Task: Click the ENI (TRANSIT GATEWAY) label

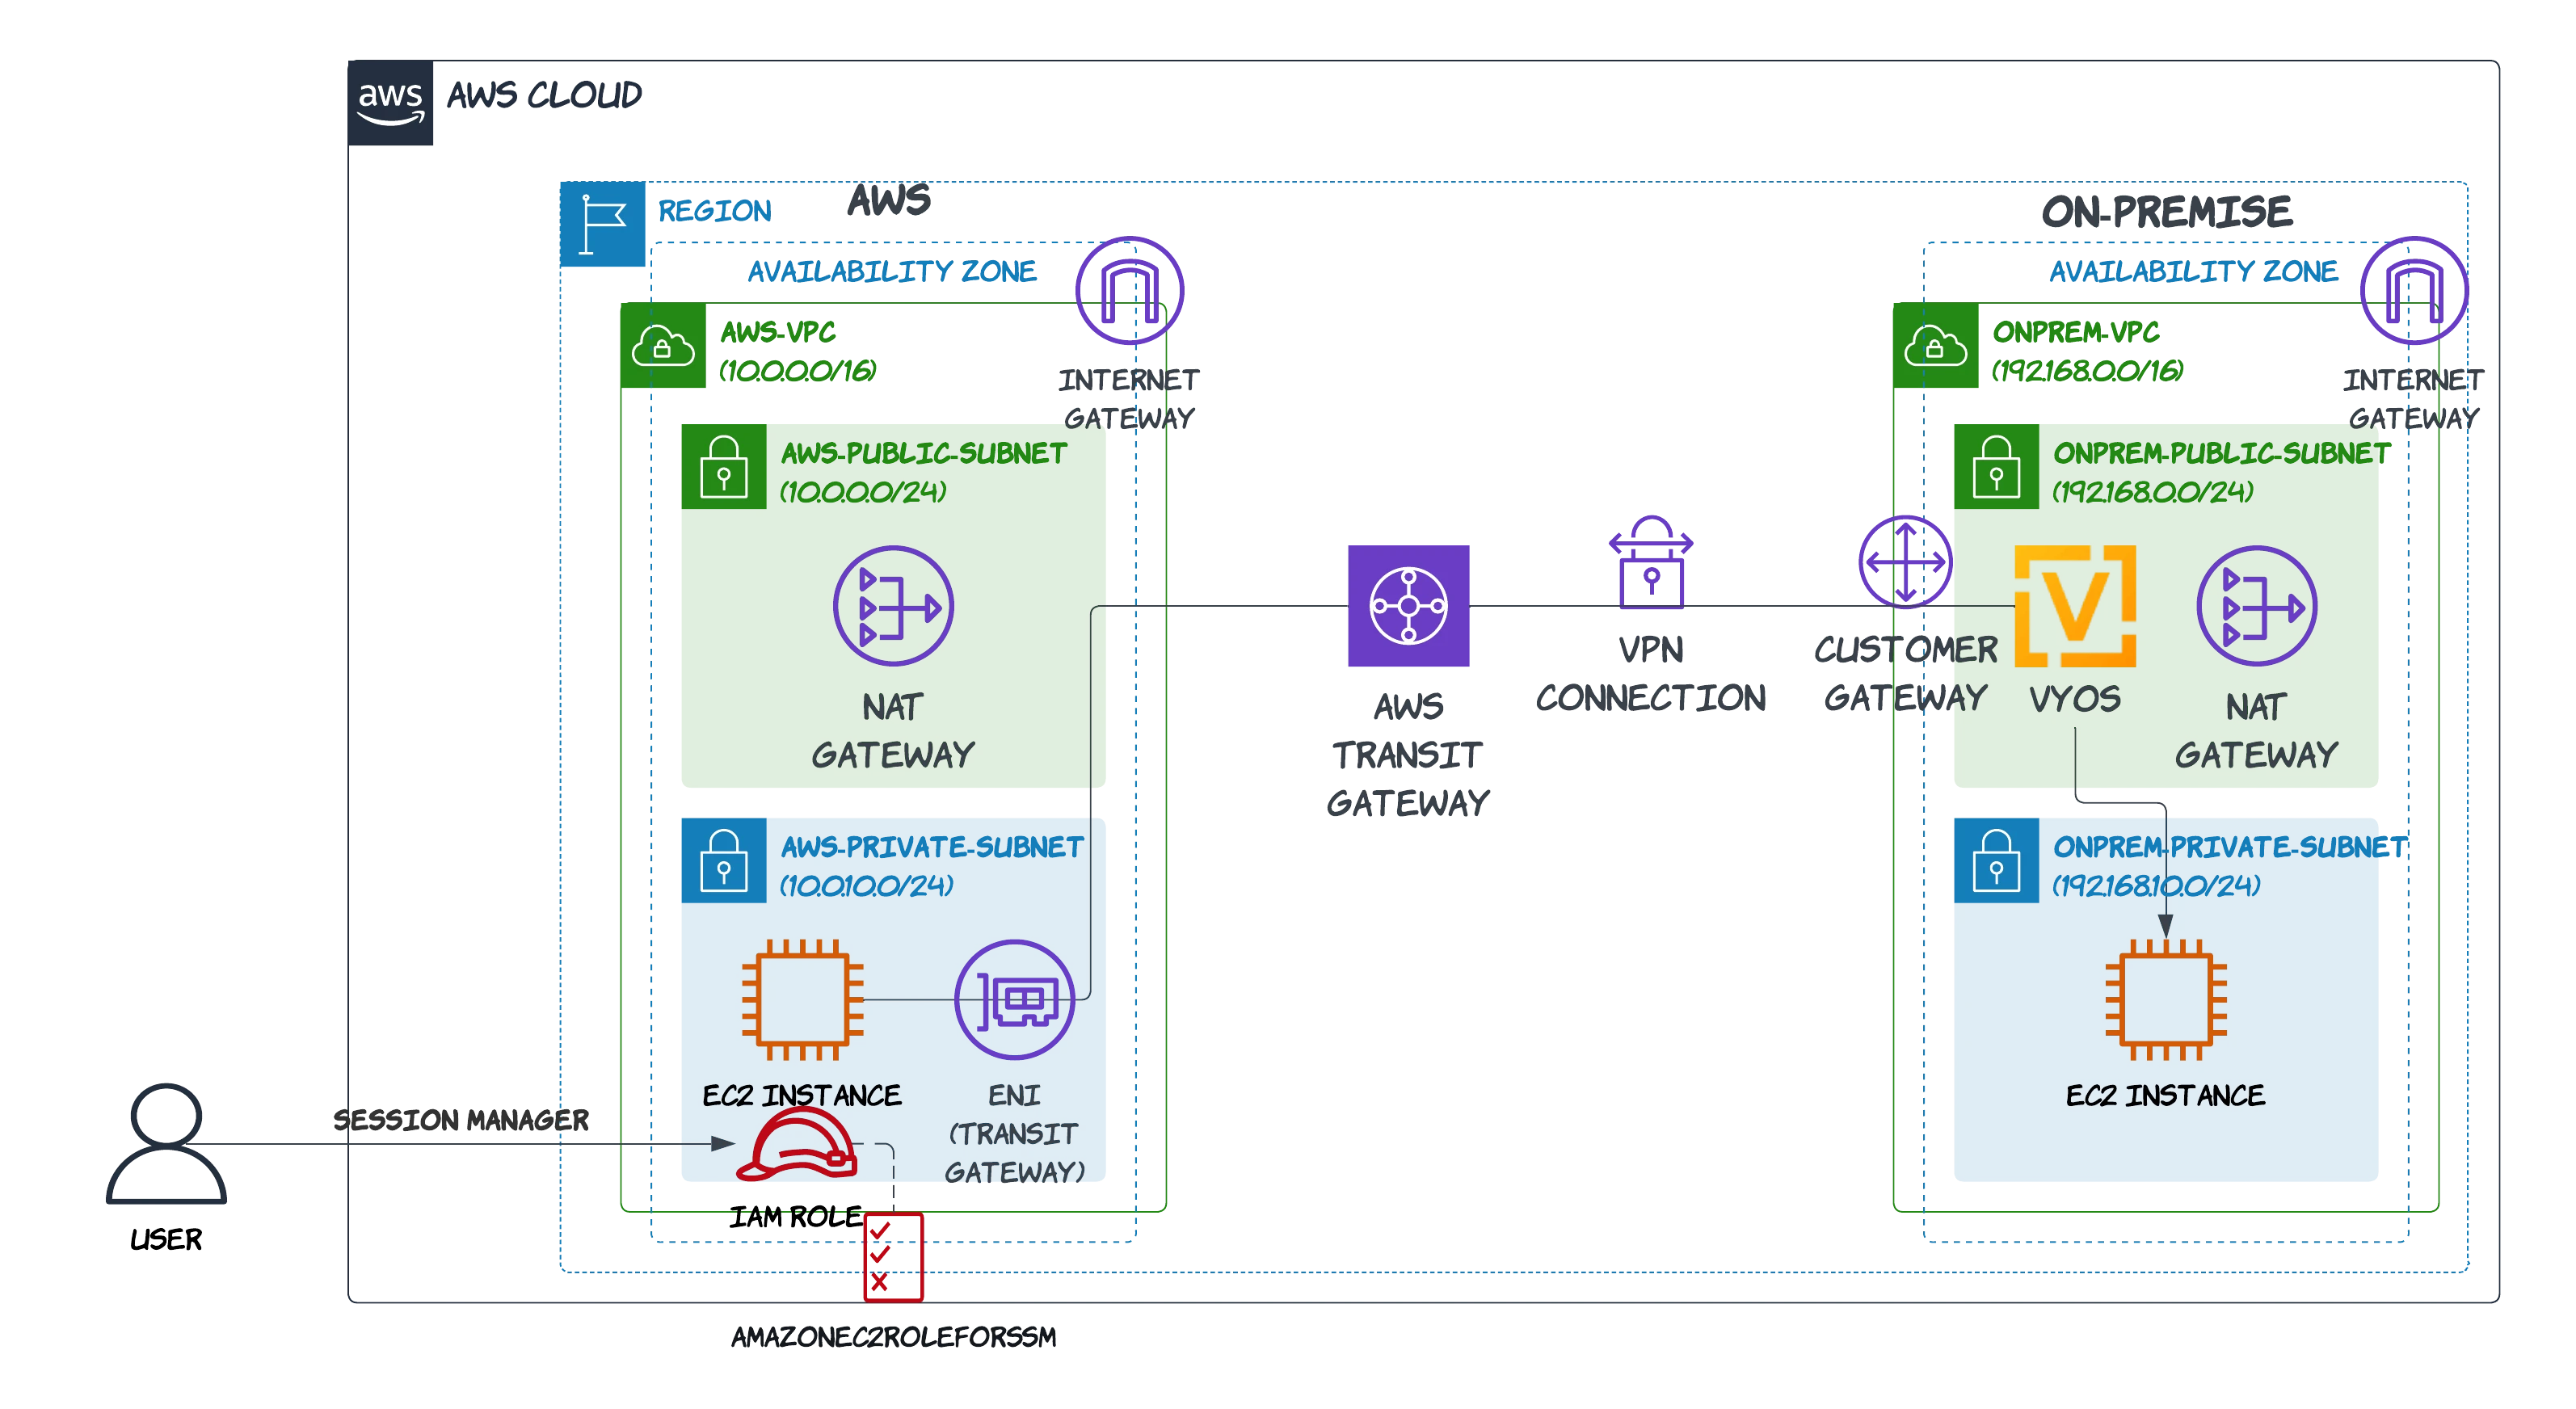Action: (x=1014, y=1134)
